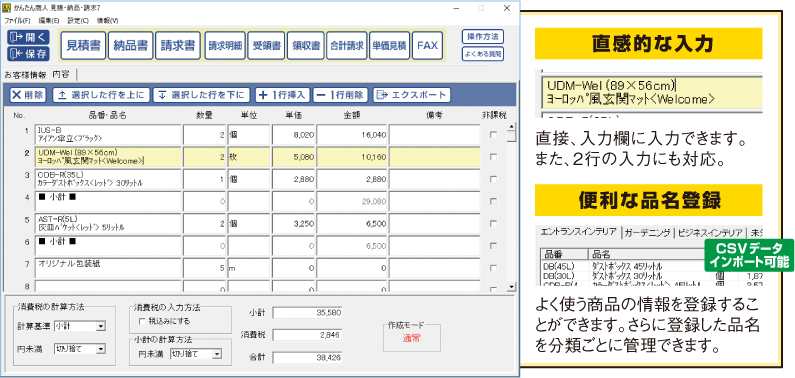This screenshot has width=795, height=378.
Task: Move selected row up (選択した行を上に)
Action: [x=101, y=95]
